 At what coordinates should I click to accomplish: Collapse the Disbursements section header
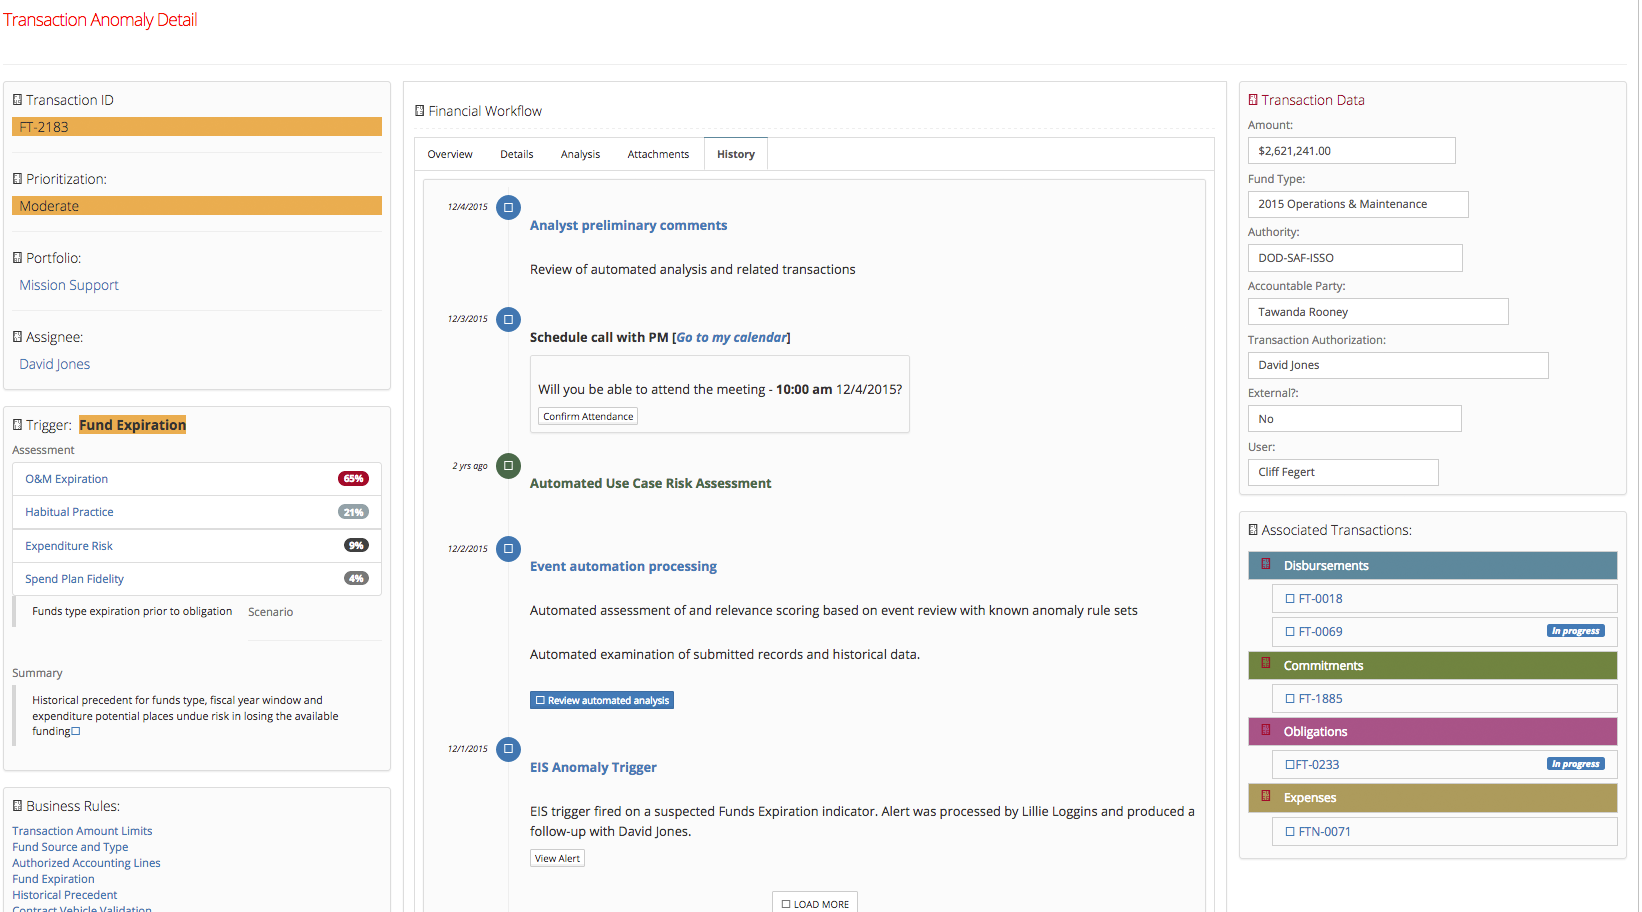click(x=1432, y=565)
